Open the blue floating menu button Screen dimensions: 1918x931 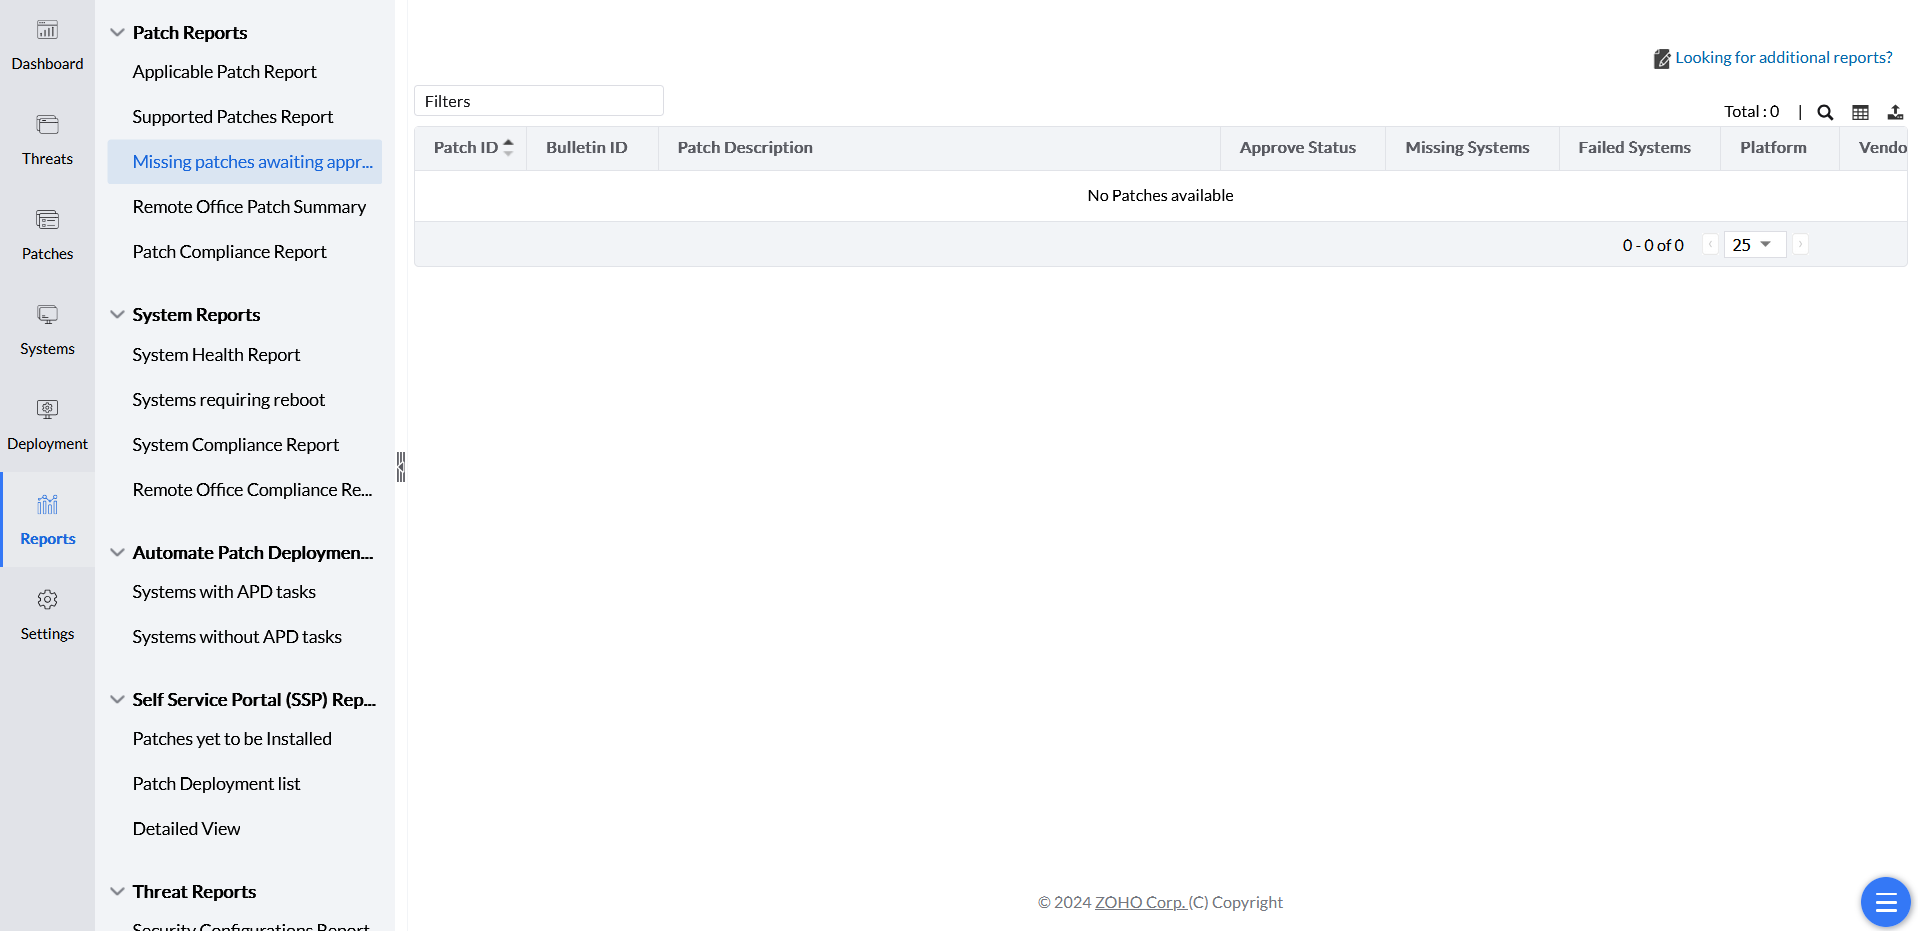[1885, 902]
